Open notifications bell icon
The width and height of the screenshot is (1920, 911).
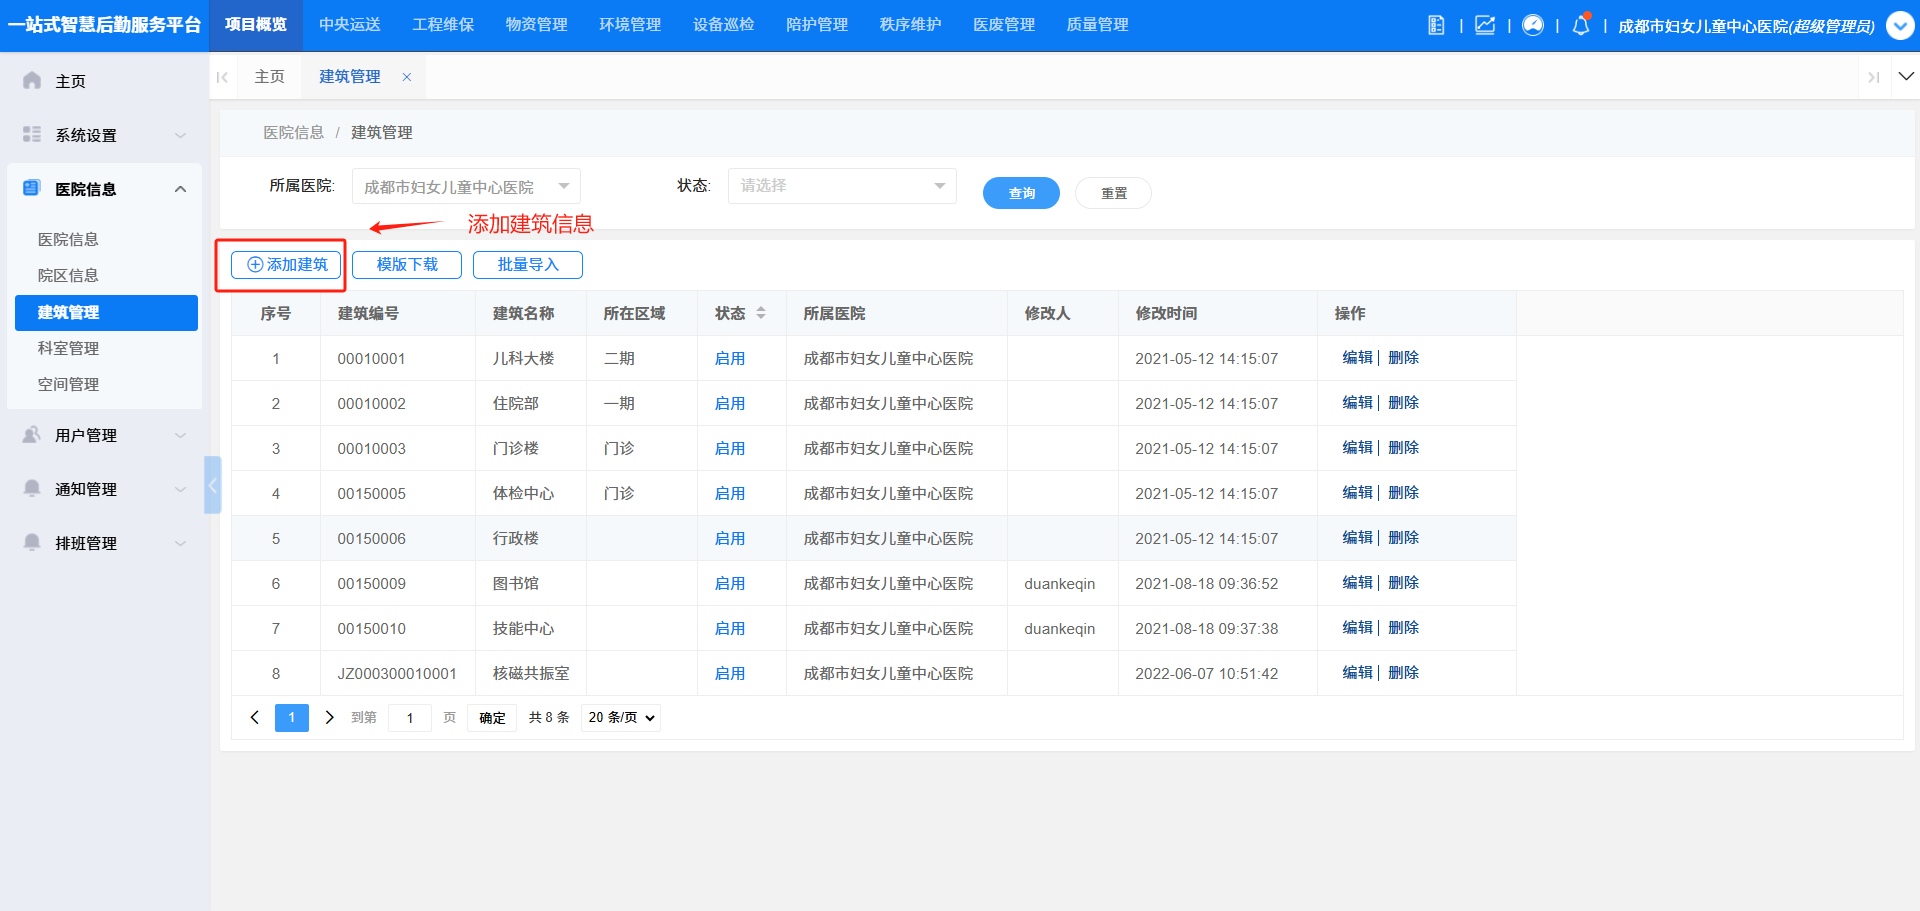[x=1581, y=25]
